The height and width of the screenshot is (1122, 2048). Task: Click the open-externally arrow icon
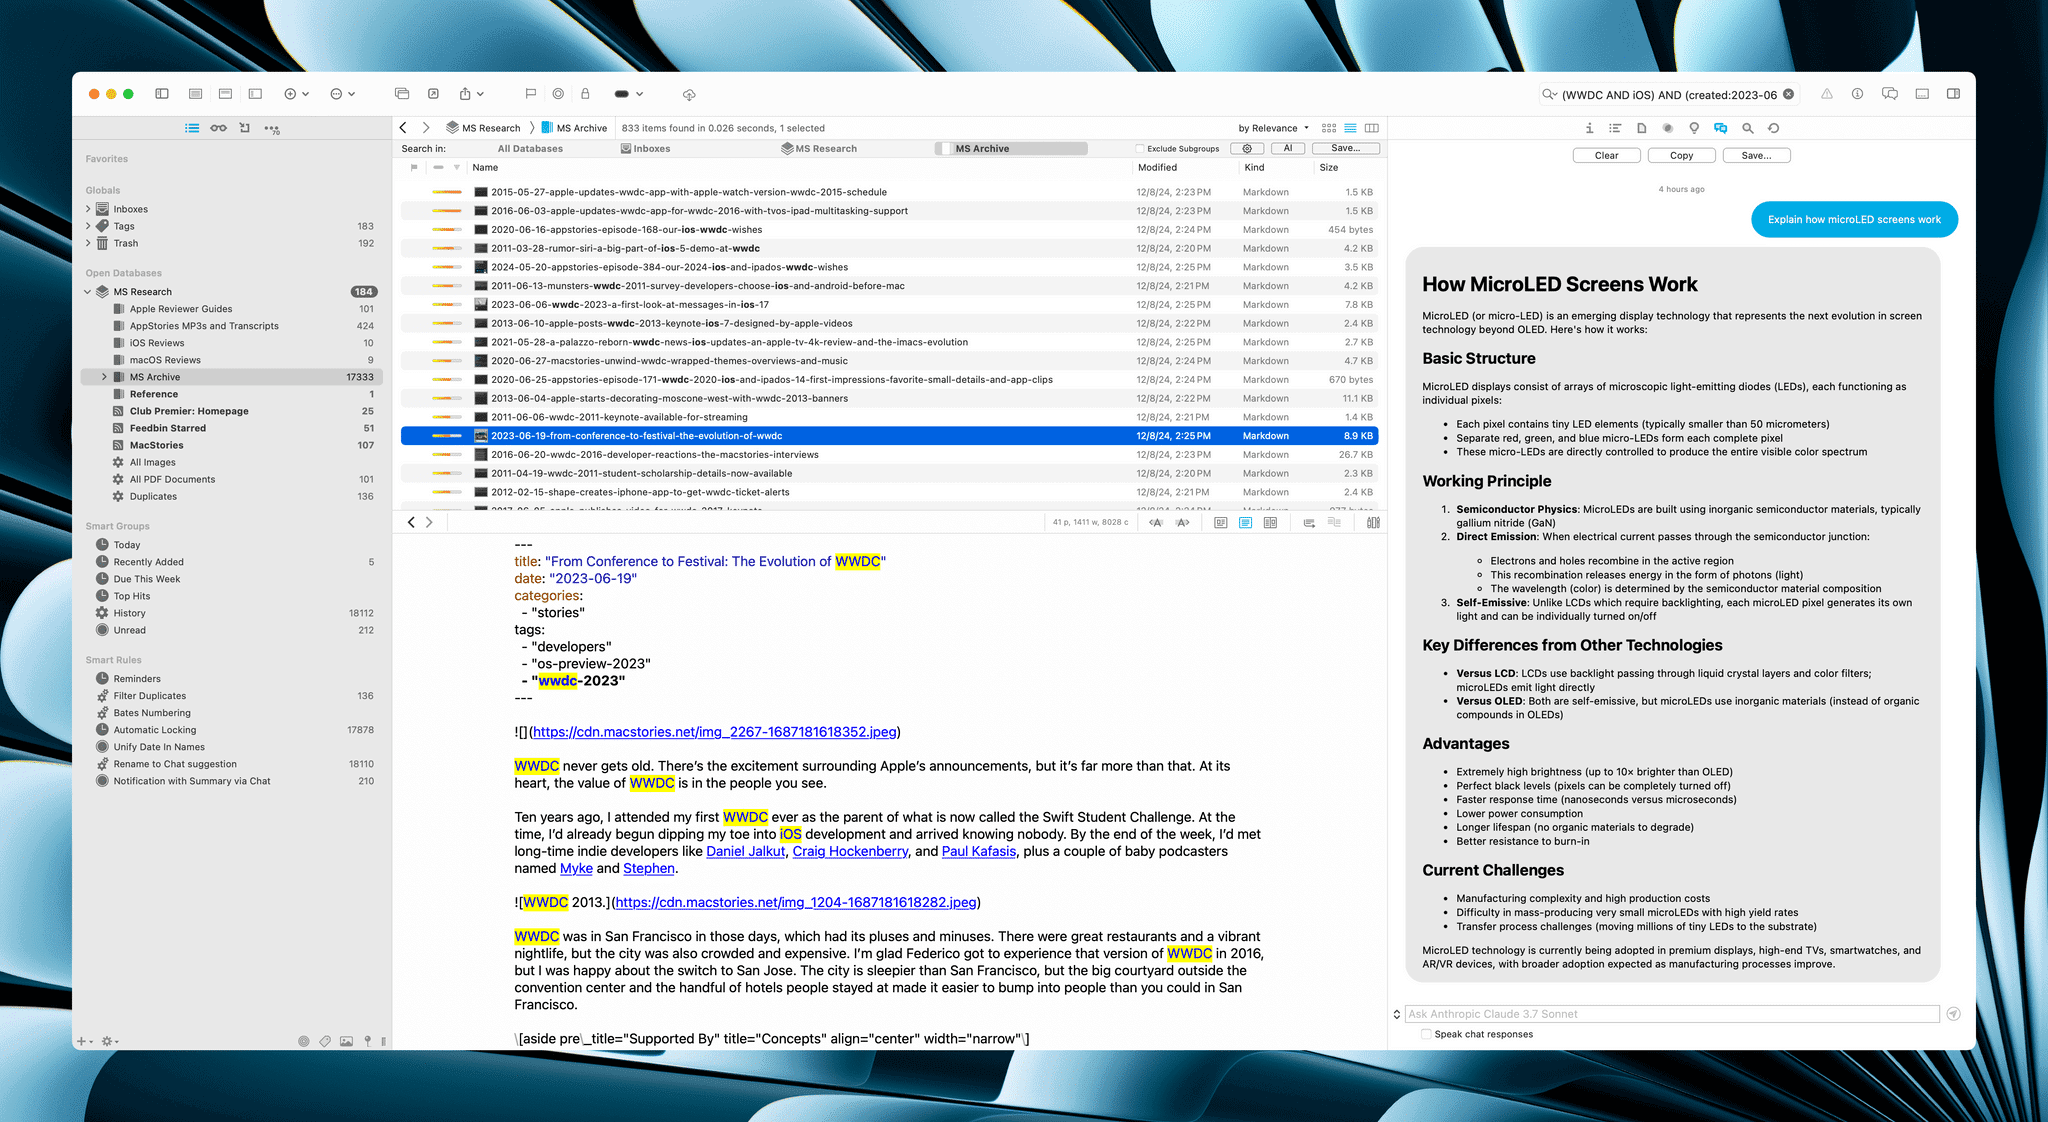coord(433,94)
